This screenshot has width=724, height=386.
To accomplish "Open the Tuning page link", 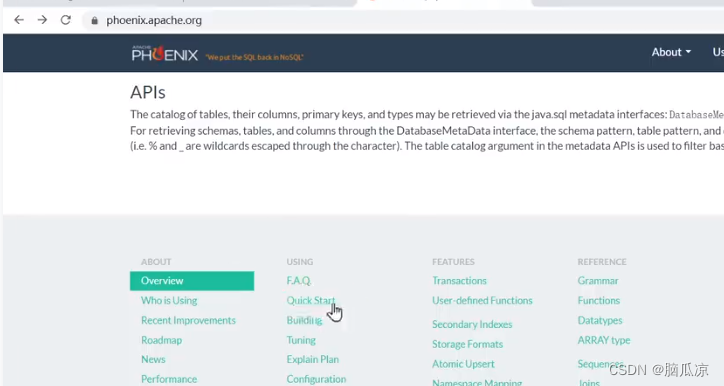I will (301, 340).
